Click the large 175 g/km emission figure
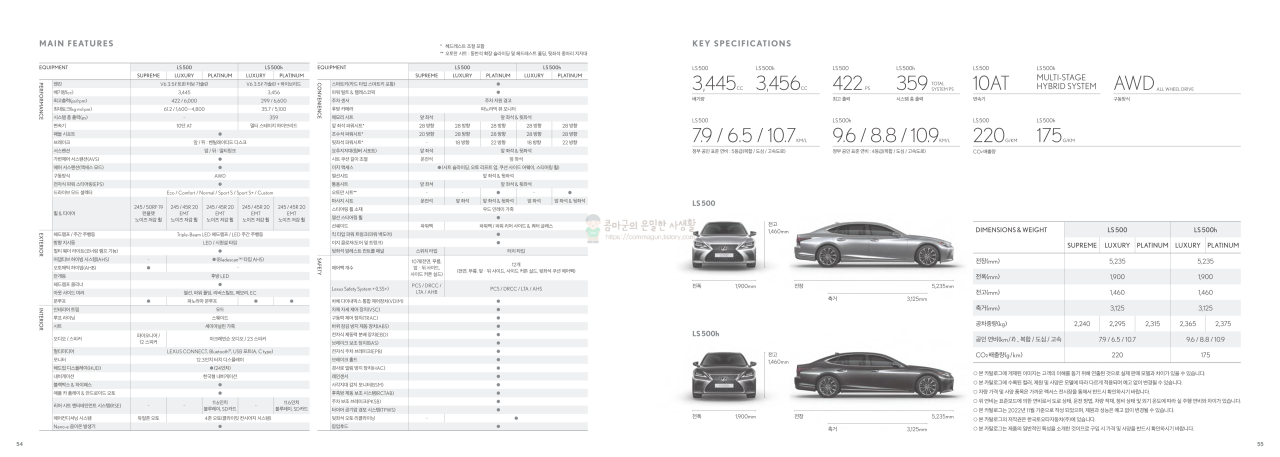 click(1050, 135)
